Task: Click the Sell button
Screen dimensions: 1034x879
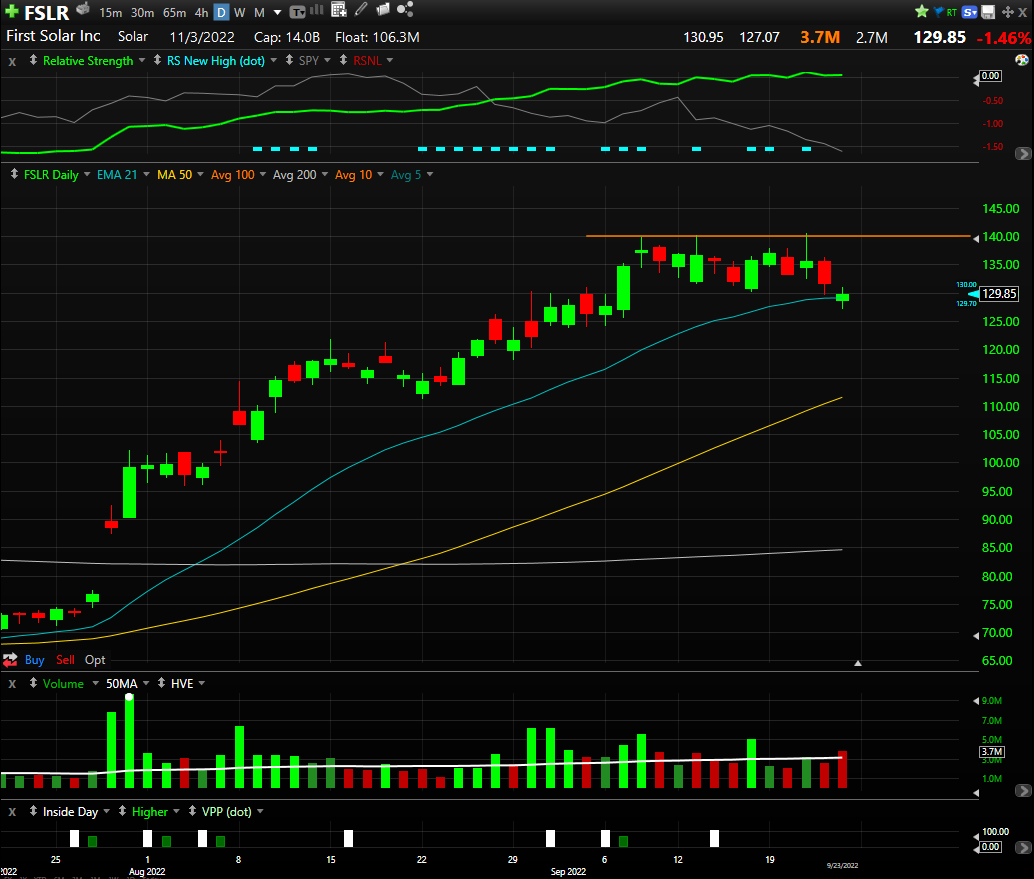Action: pyautogui.click(x=65, y=660)
